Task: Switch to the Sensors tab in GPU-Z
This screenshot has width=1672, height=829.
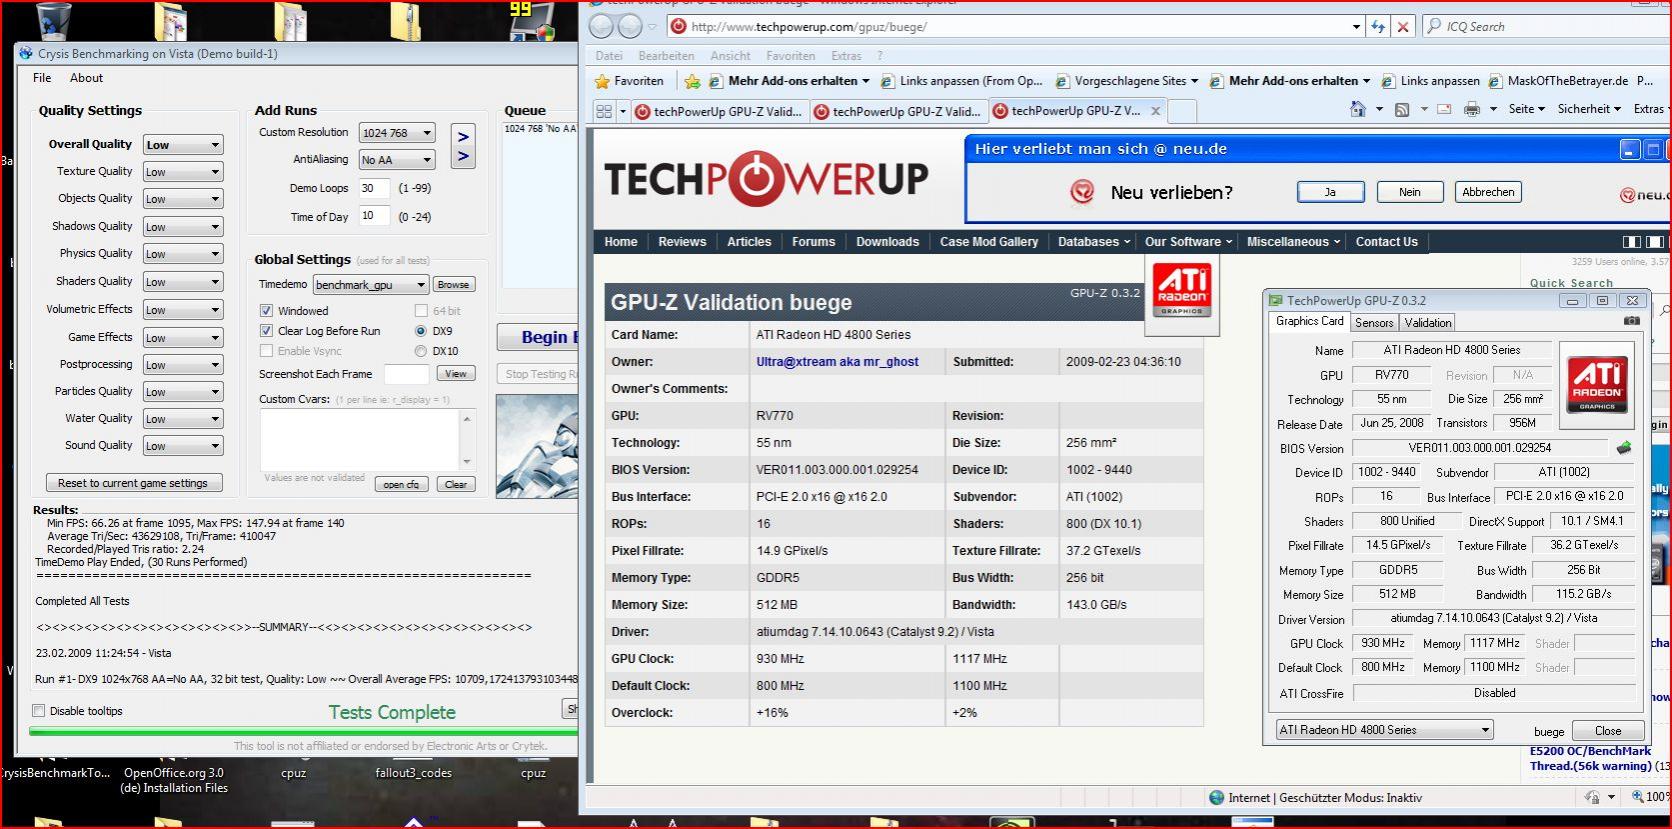Action: (1374, 323)
